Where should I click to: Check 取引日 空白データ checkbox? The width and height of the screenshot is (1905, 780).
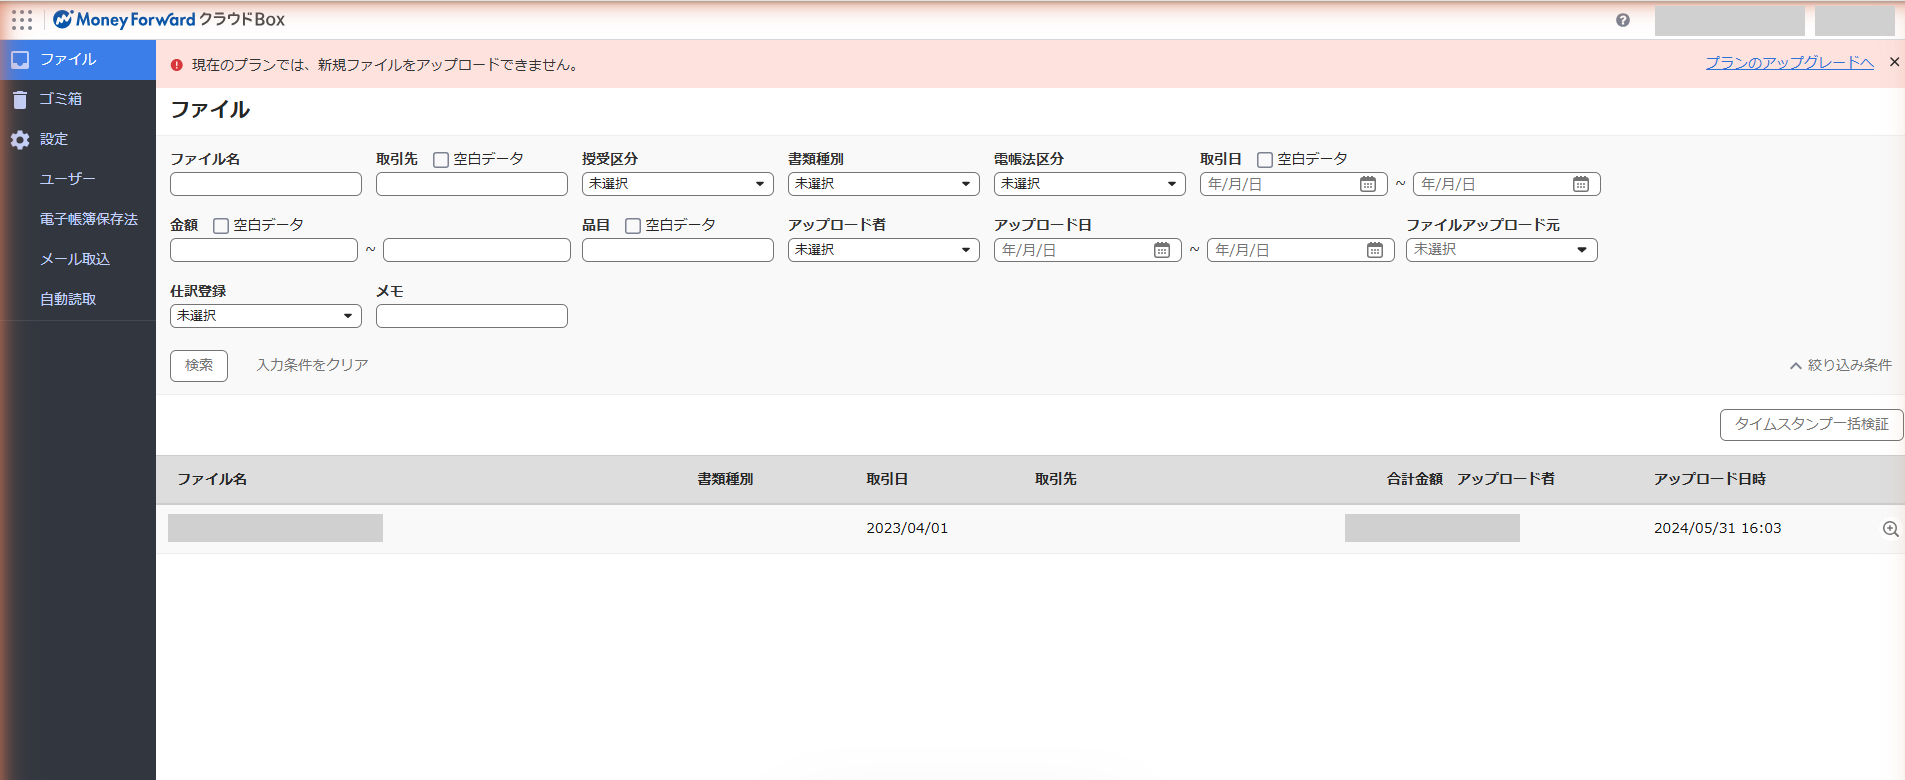click(x=1265, y=160)
